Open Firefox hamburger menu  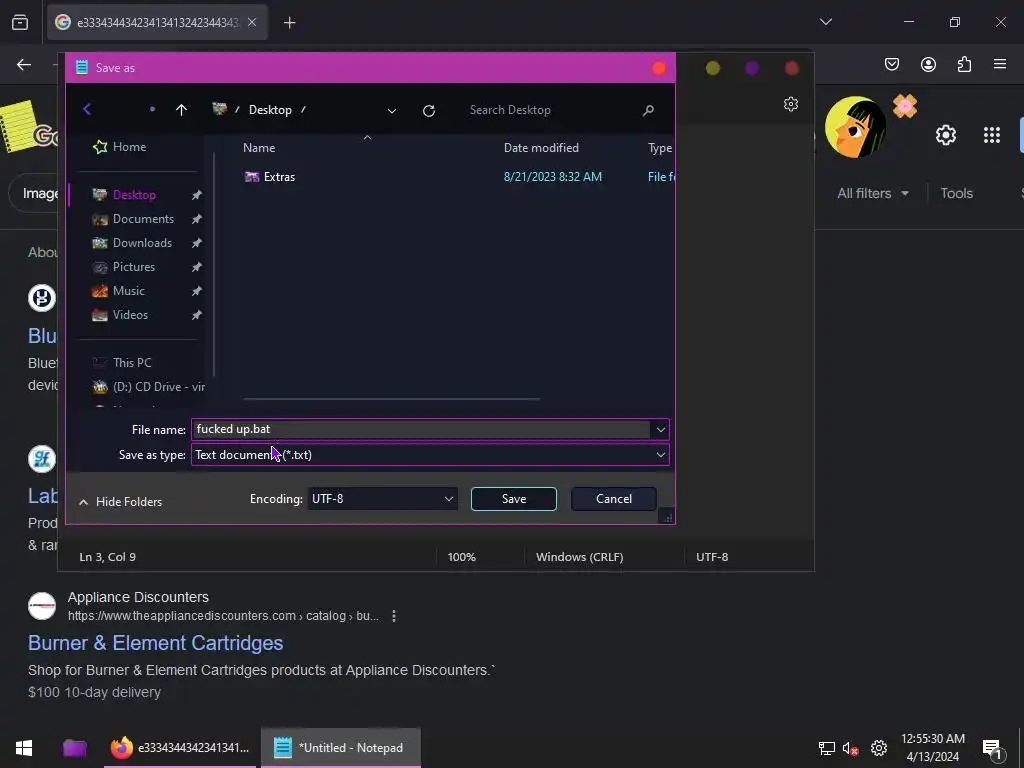[x=1000, y=64]
